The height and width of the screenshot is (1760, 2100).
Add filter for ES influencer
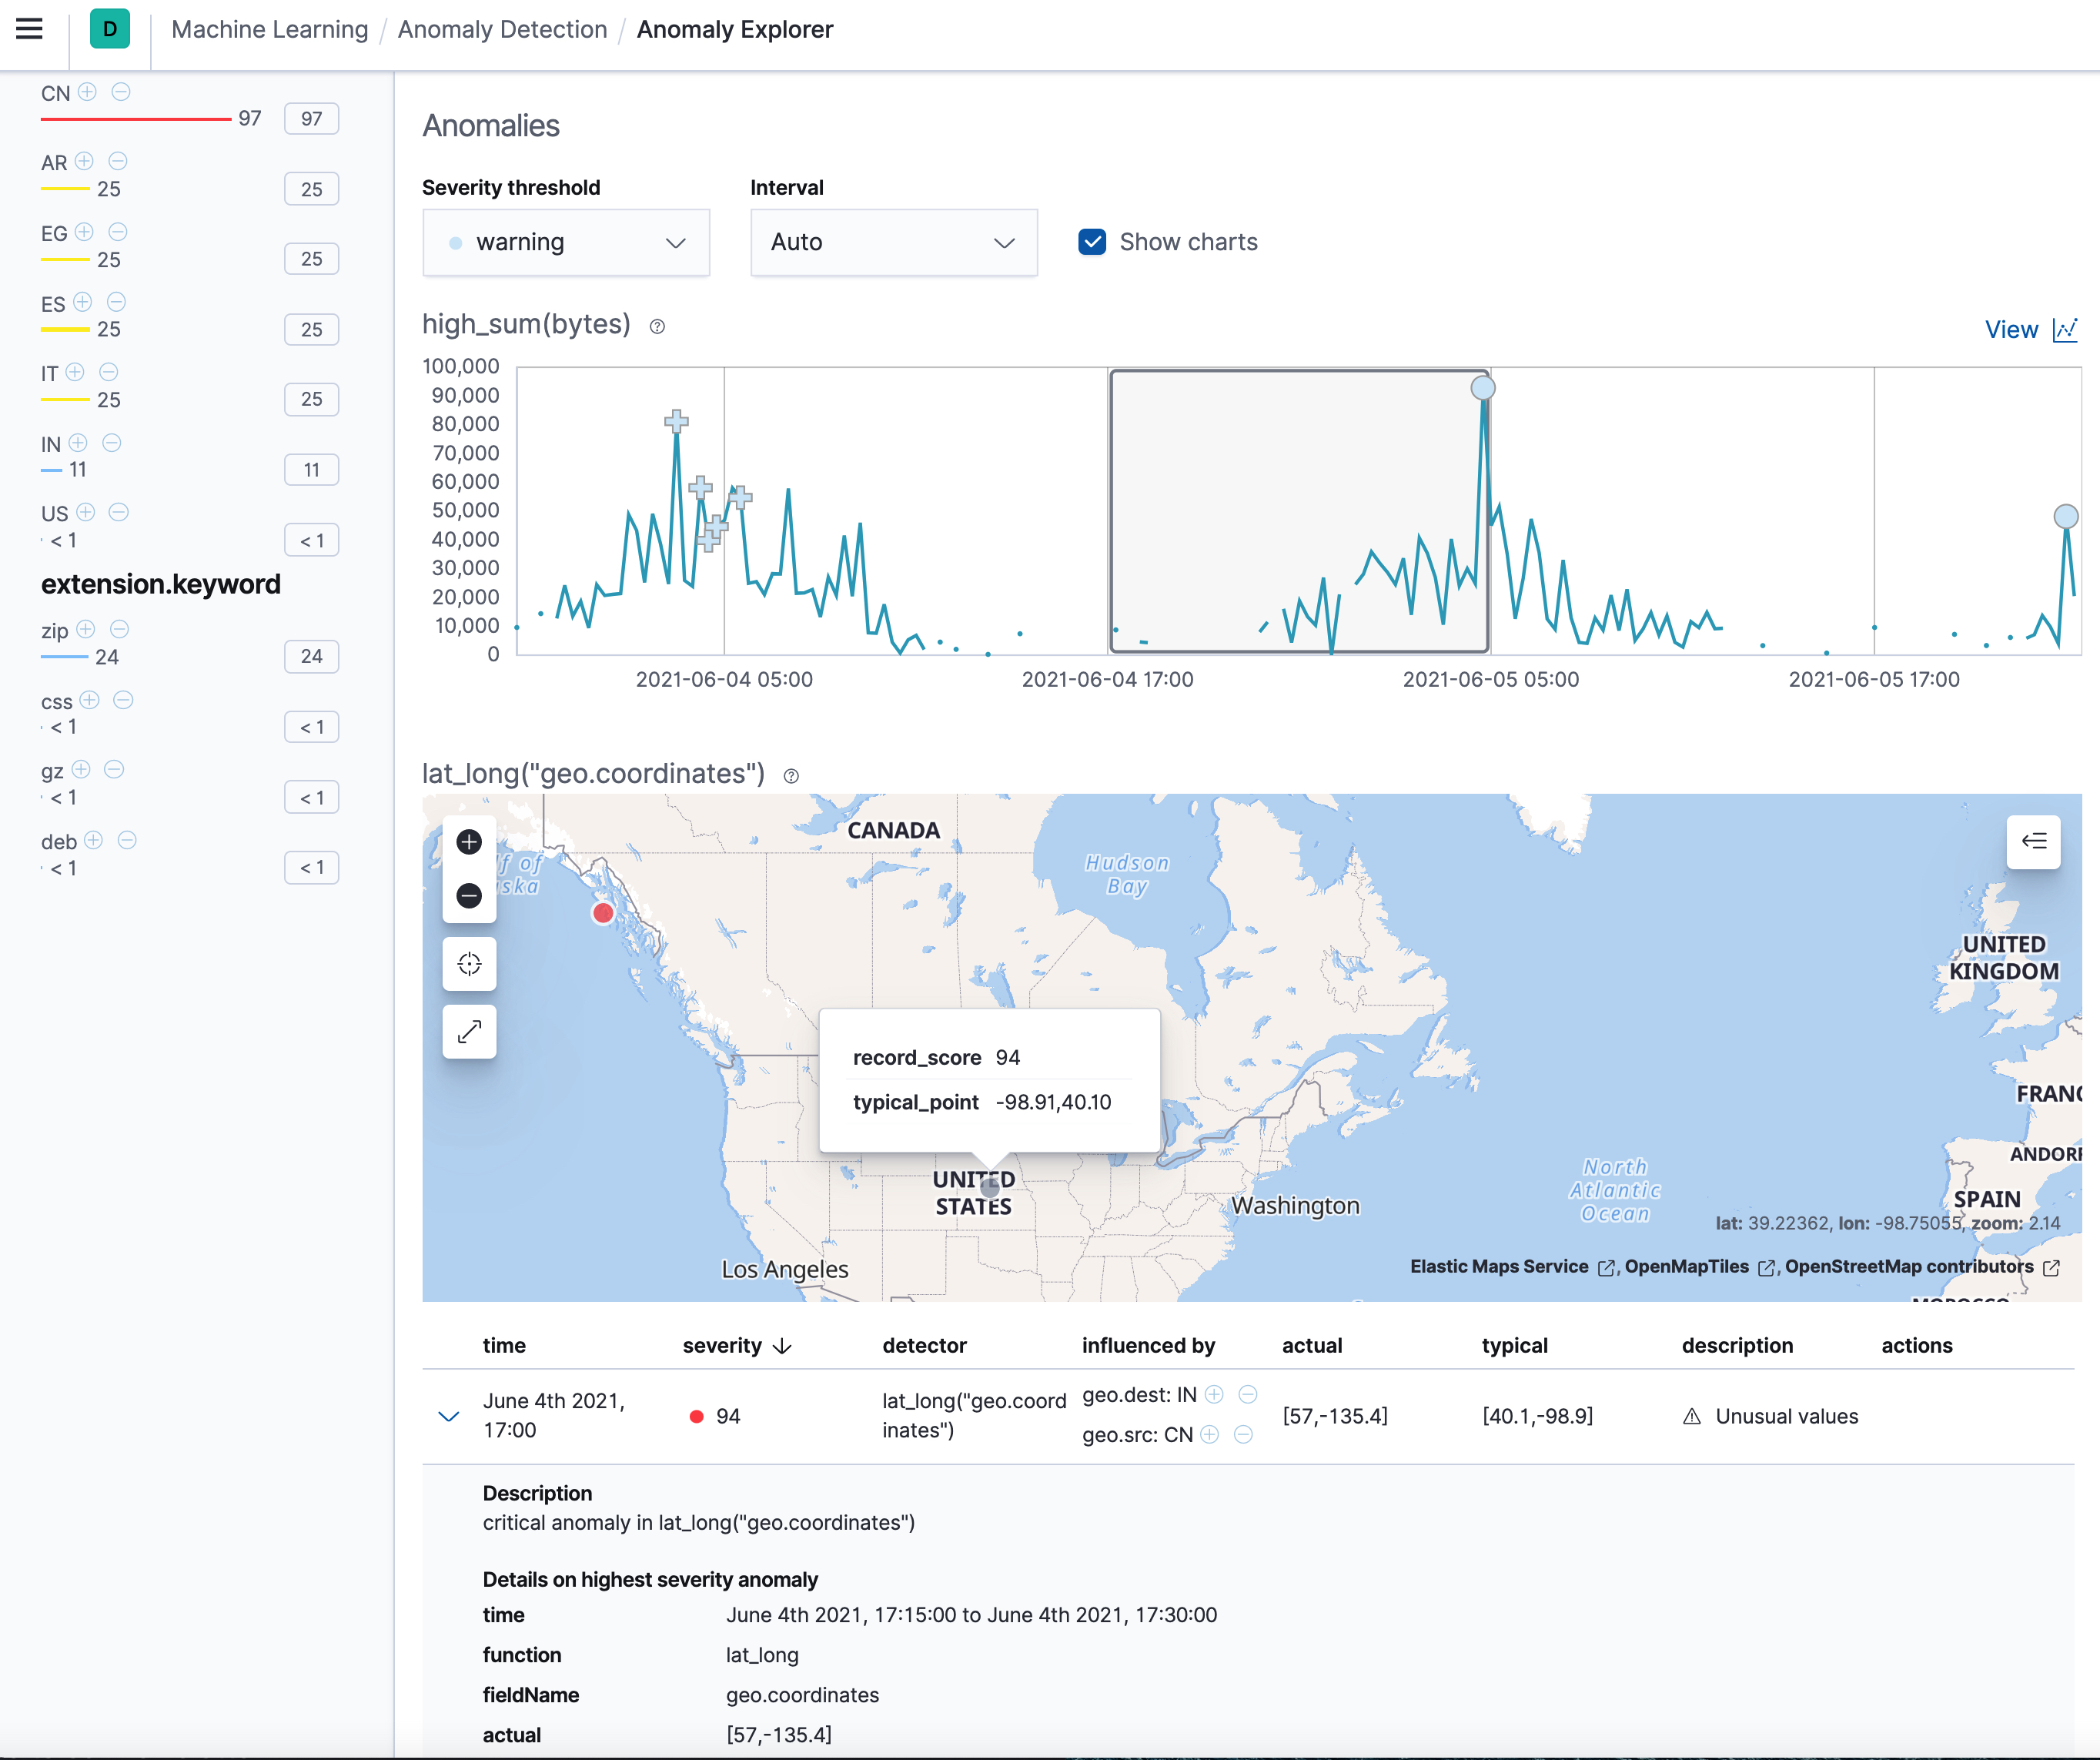pos(83,302)
